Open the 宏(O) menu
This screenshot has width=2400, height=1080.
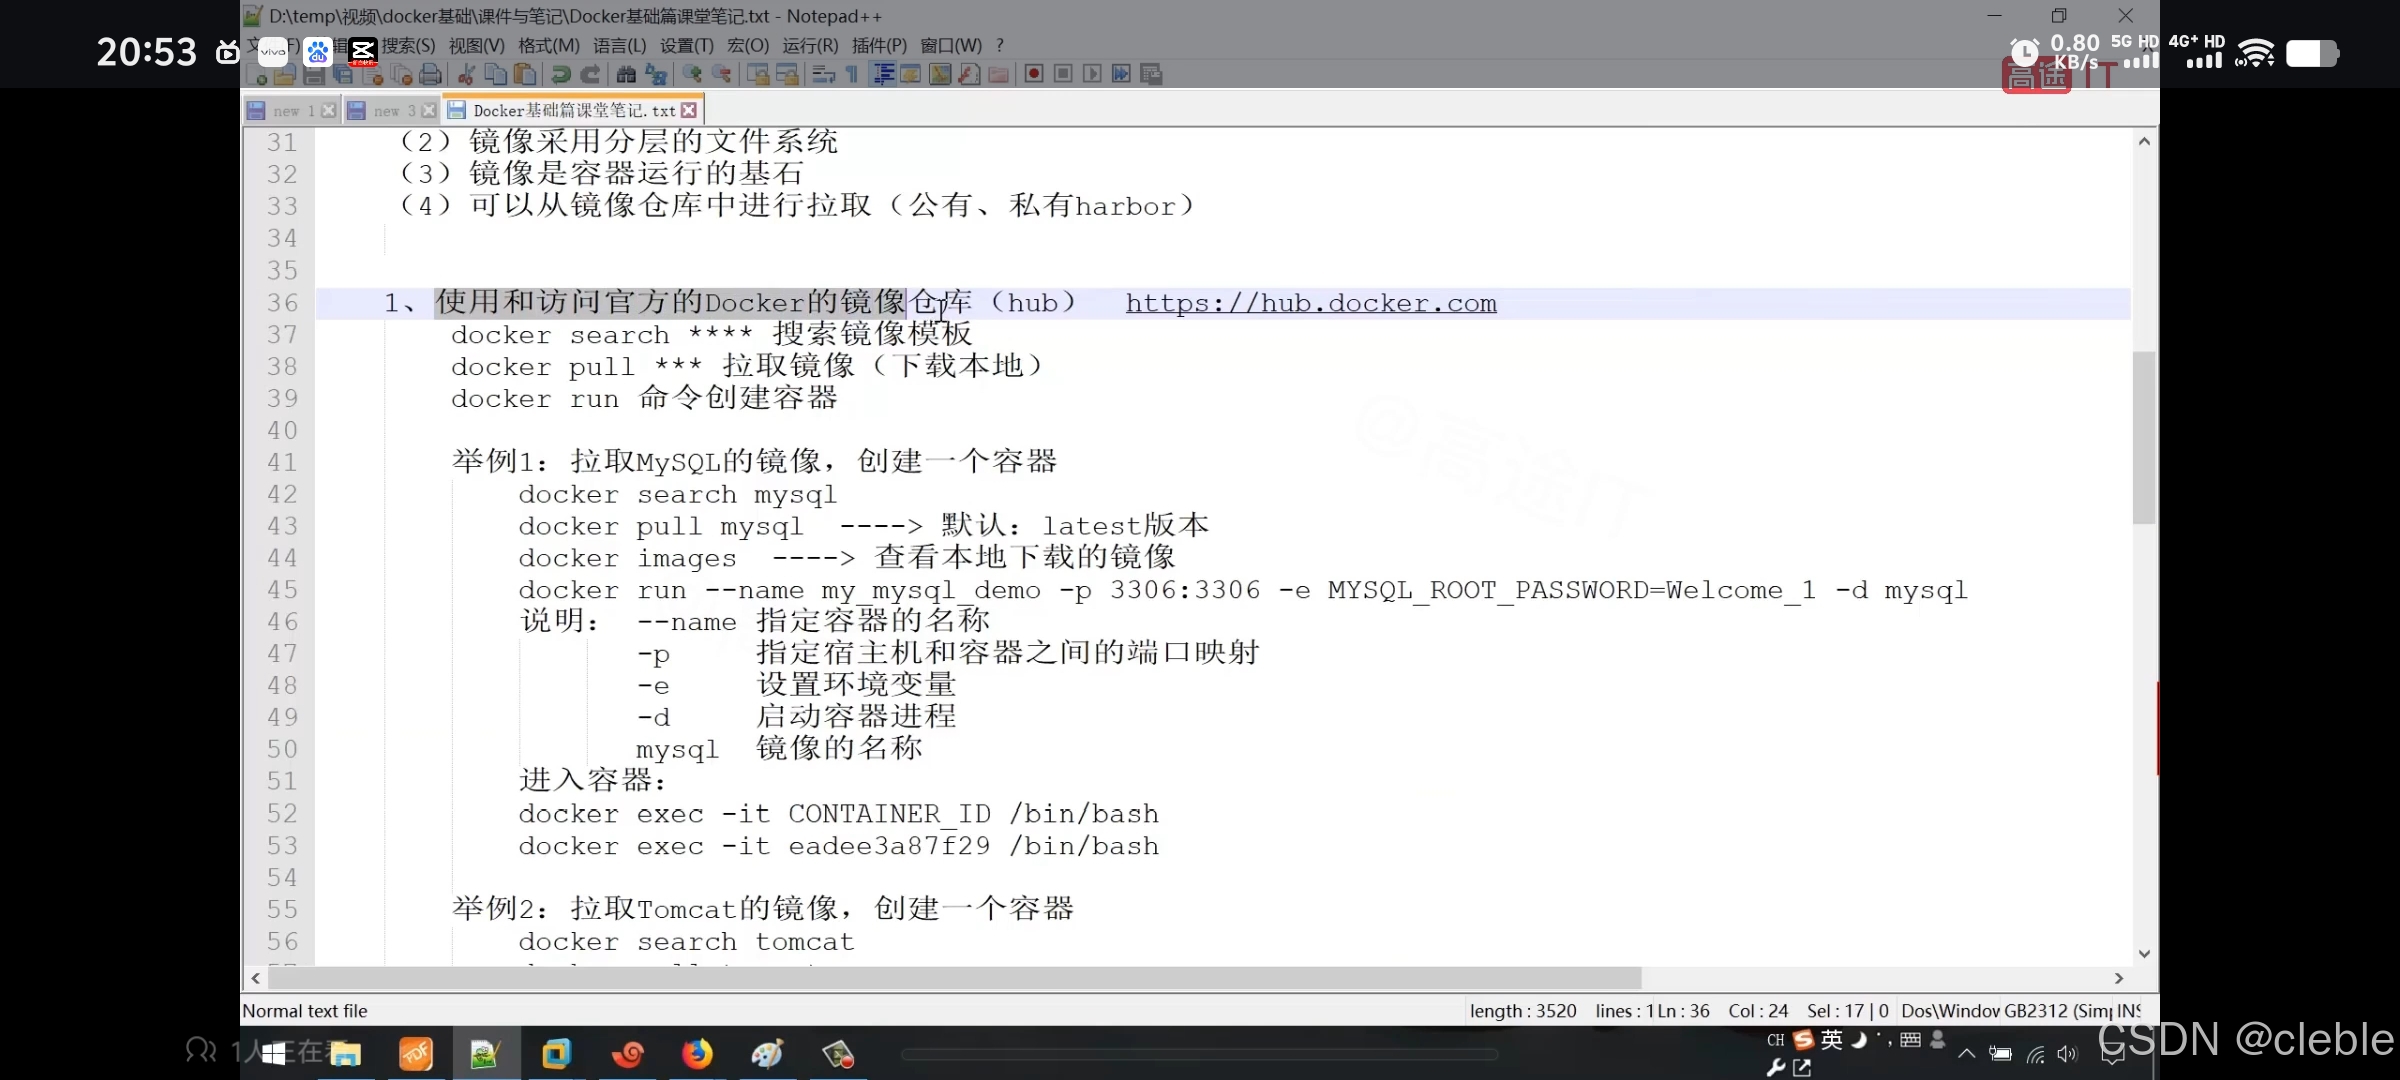747,46
